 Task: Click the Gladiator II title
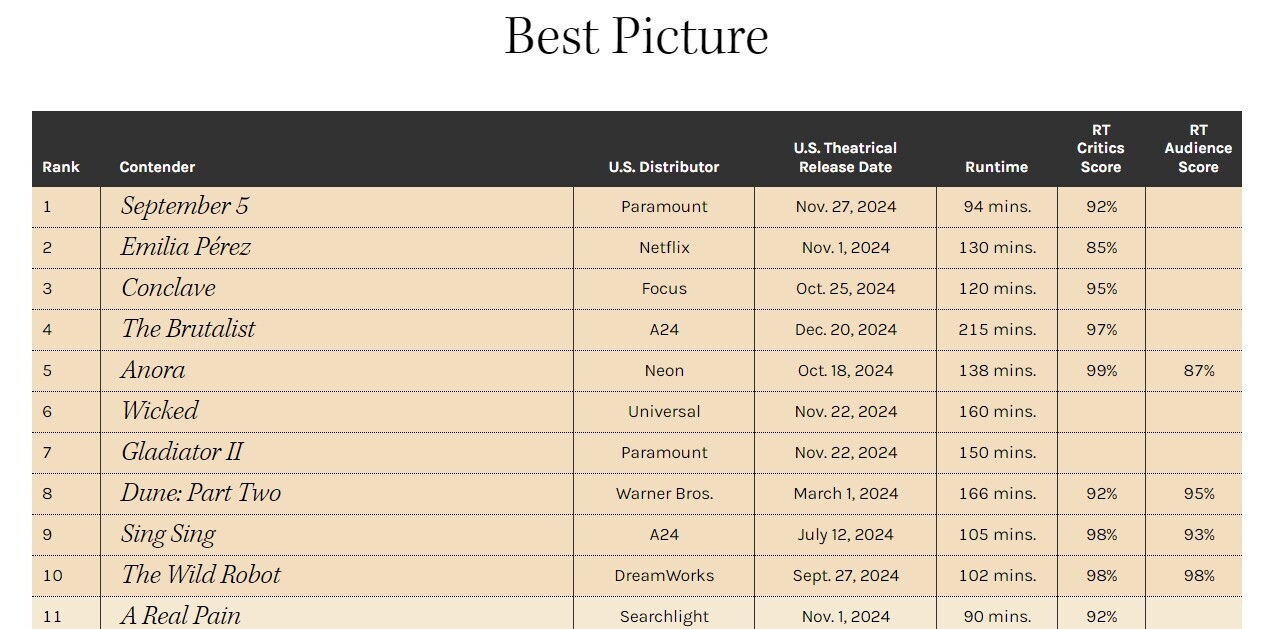[x=182, y=452]
